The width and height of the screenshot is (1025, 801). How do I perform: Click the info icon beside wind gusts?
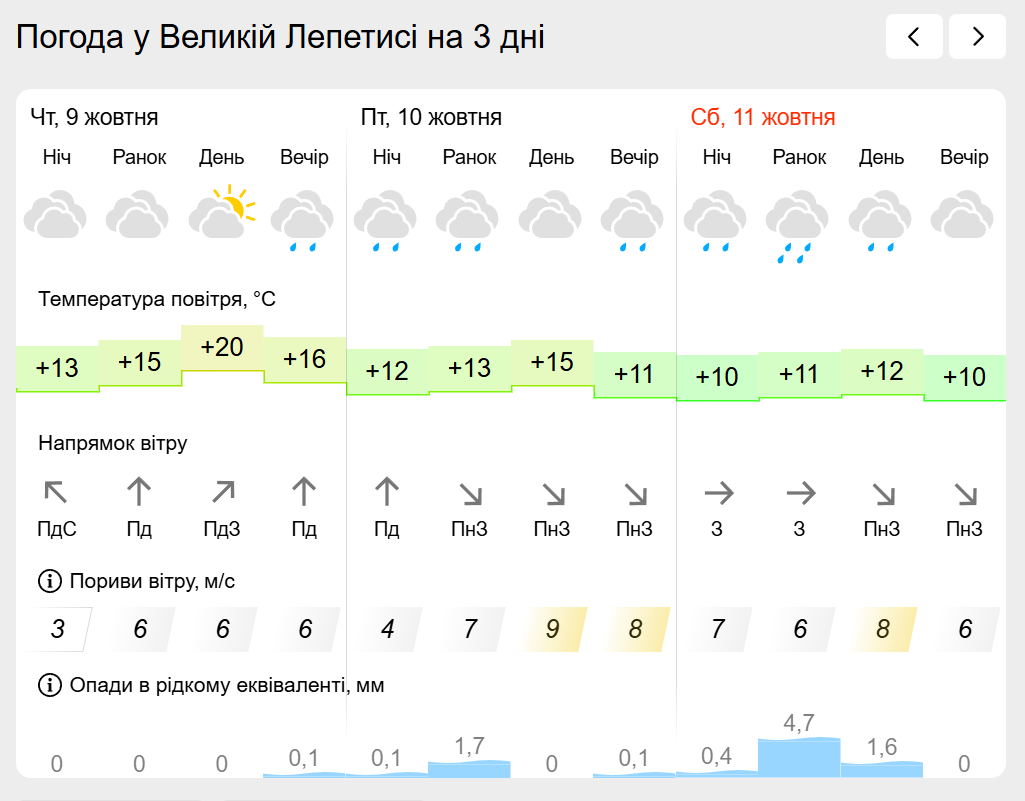[x=49, y=581]
